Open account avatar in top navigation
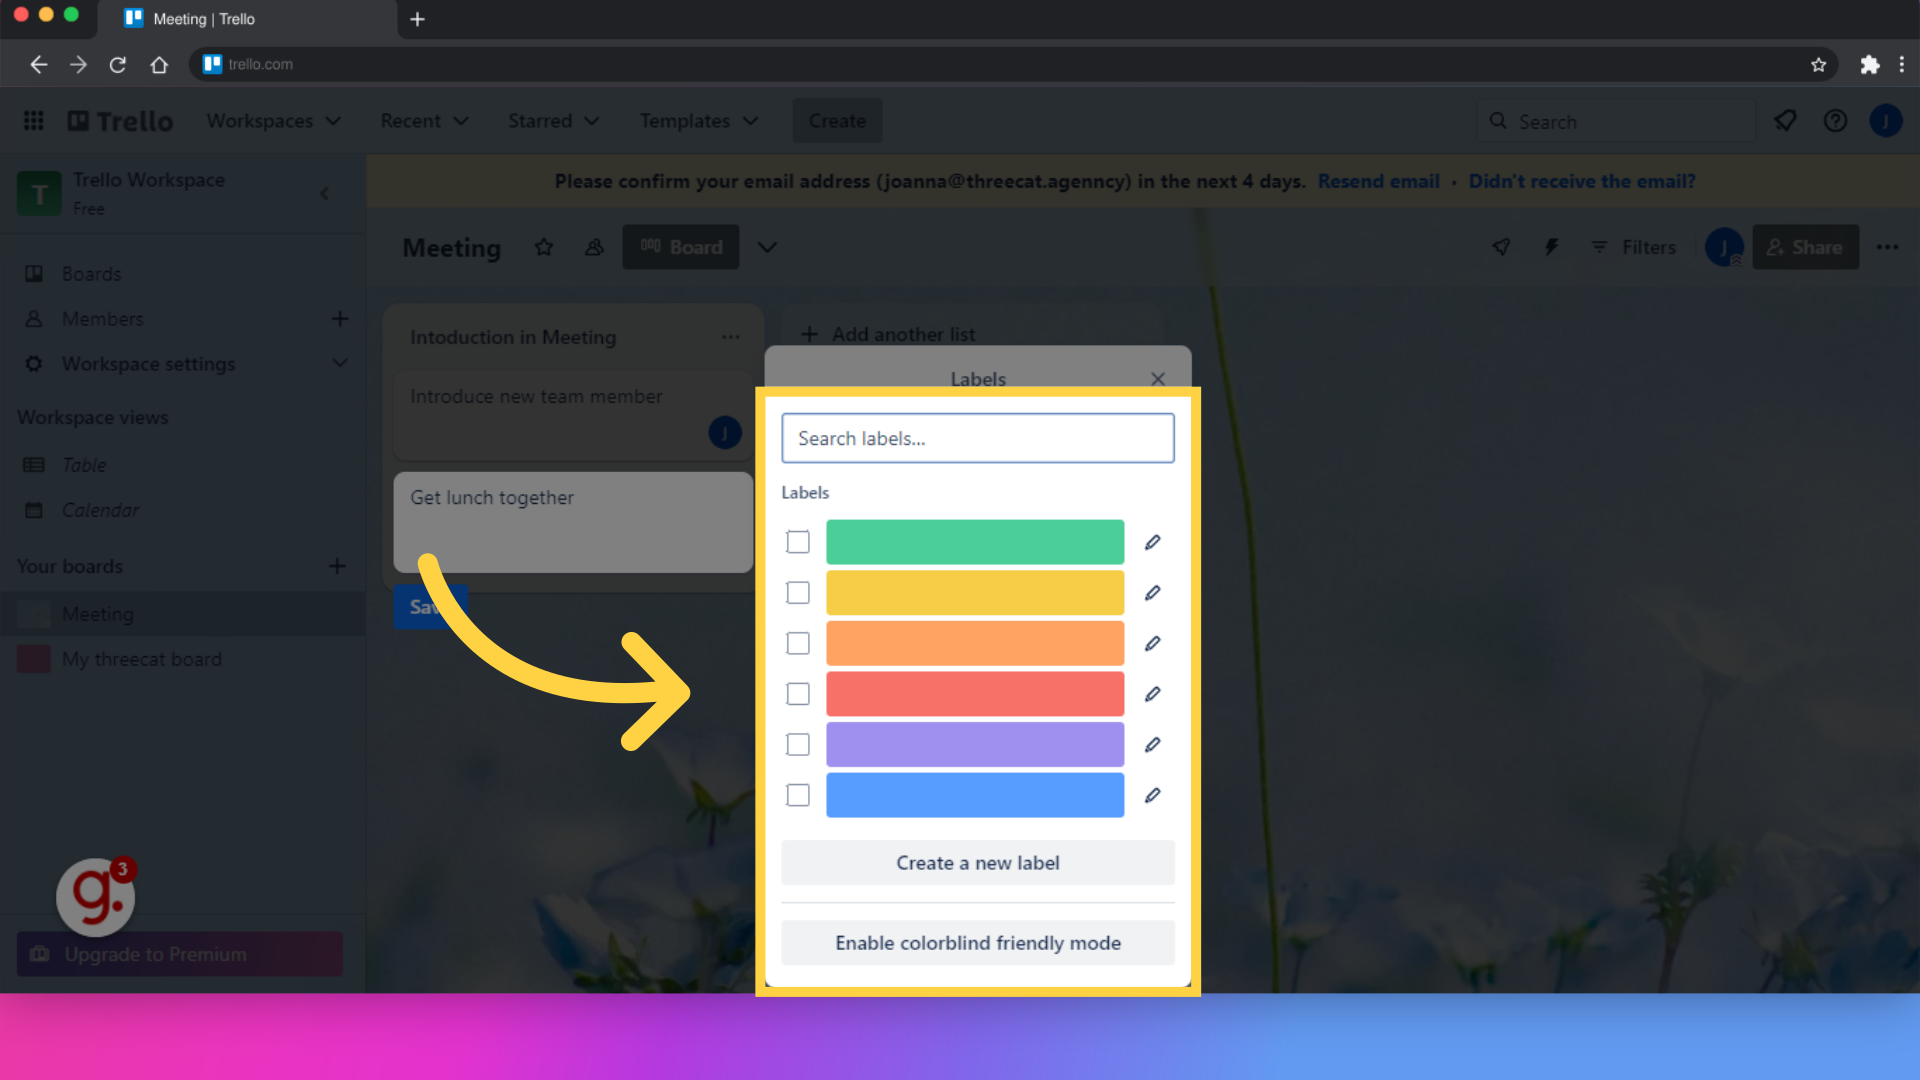This screenshot has height=1080, width=1920. tap(1886, 121)
